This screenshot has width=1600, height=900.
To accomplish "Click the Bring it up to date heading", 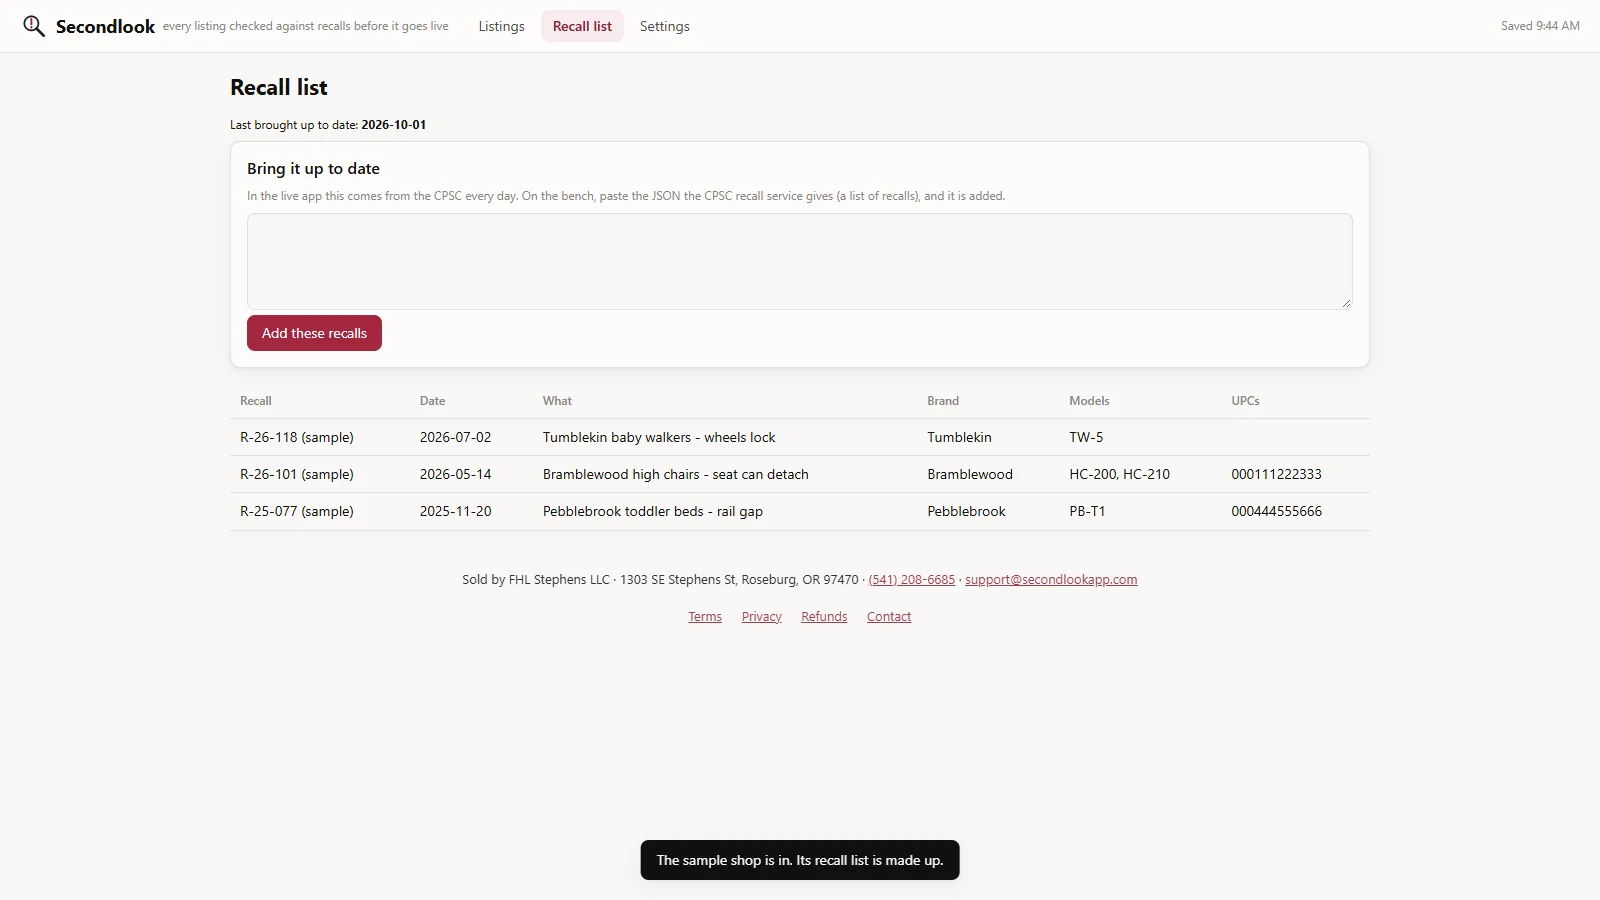I will point(313,169).
